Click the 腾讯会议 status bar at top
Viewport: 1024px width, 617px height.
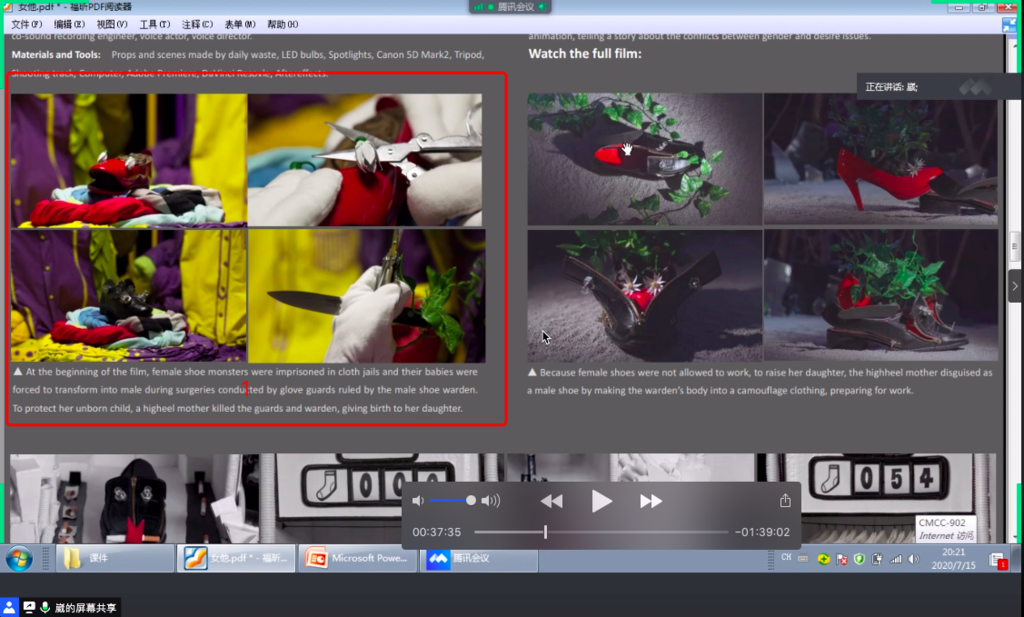pos(510,7)
